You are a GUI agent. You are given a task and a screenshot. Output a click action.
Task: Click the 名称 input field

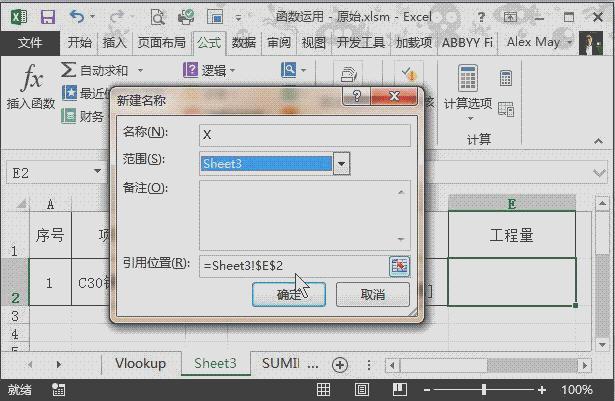click(305, 135)
